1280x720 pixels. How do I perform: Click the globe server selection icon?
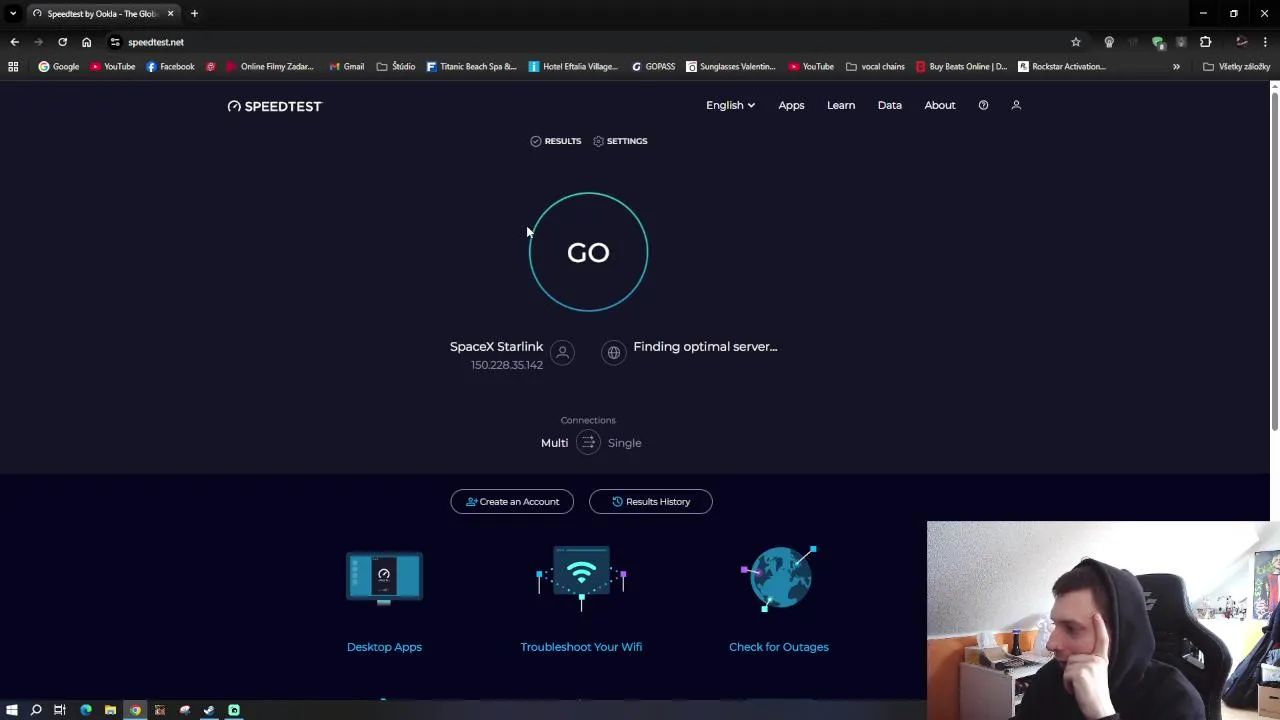[x=614, y=352]
